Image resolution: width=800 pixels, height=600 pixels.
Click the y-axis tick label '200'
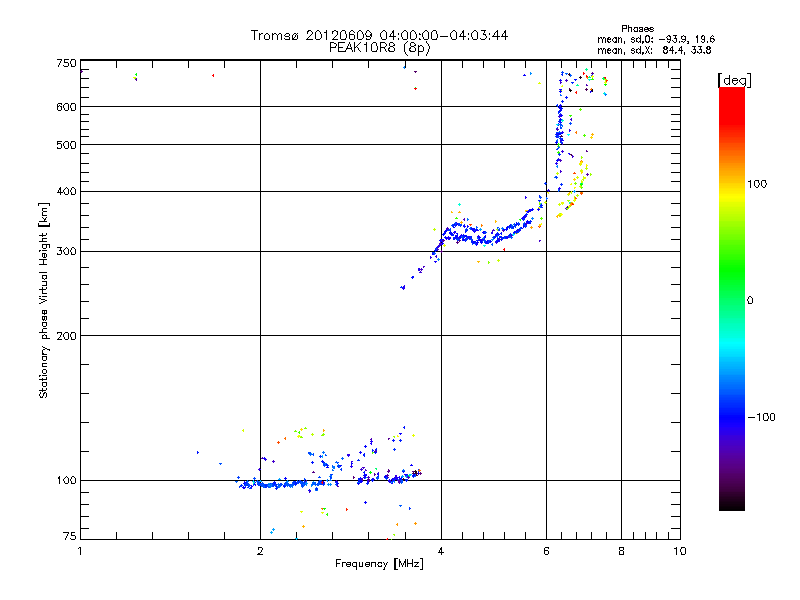point(66,336)
